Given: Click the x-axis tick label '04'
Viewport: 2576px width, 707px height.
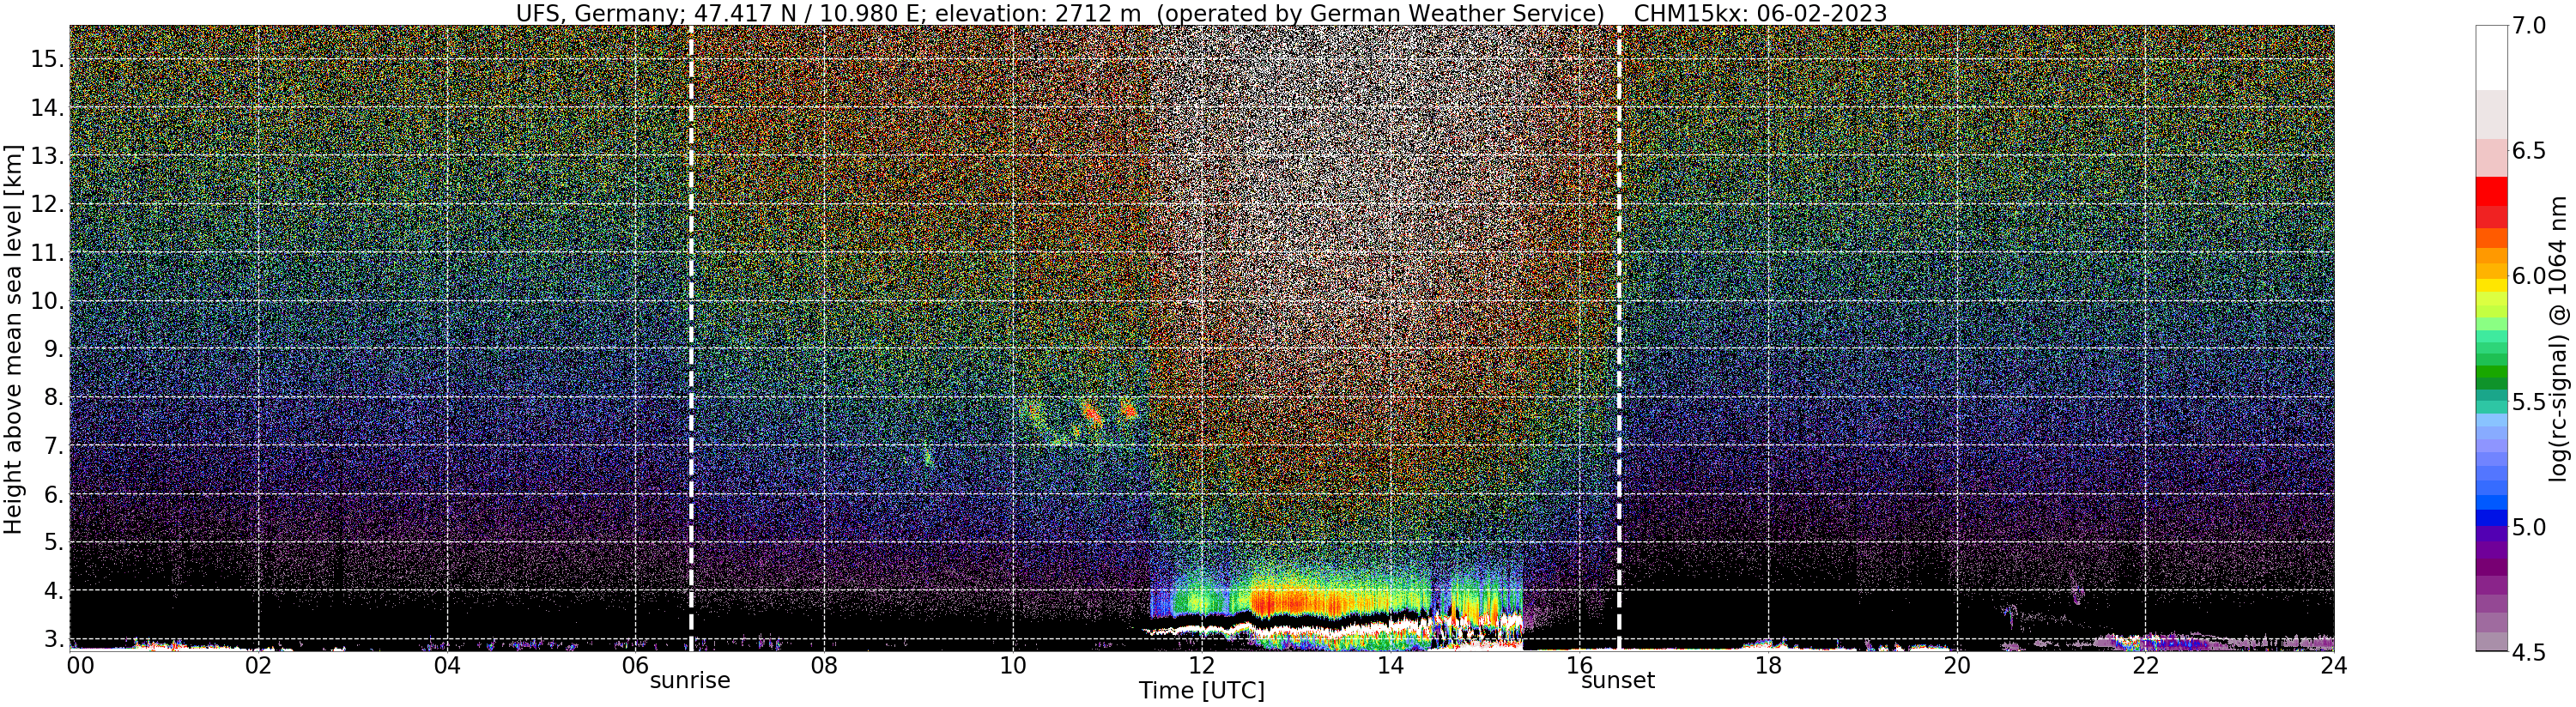Looking at the screenshot, I should pyautogui.click(x=447, y=665).
